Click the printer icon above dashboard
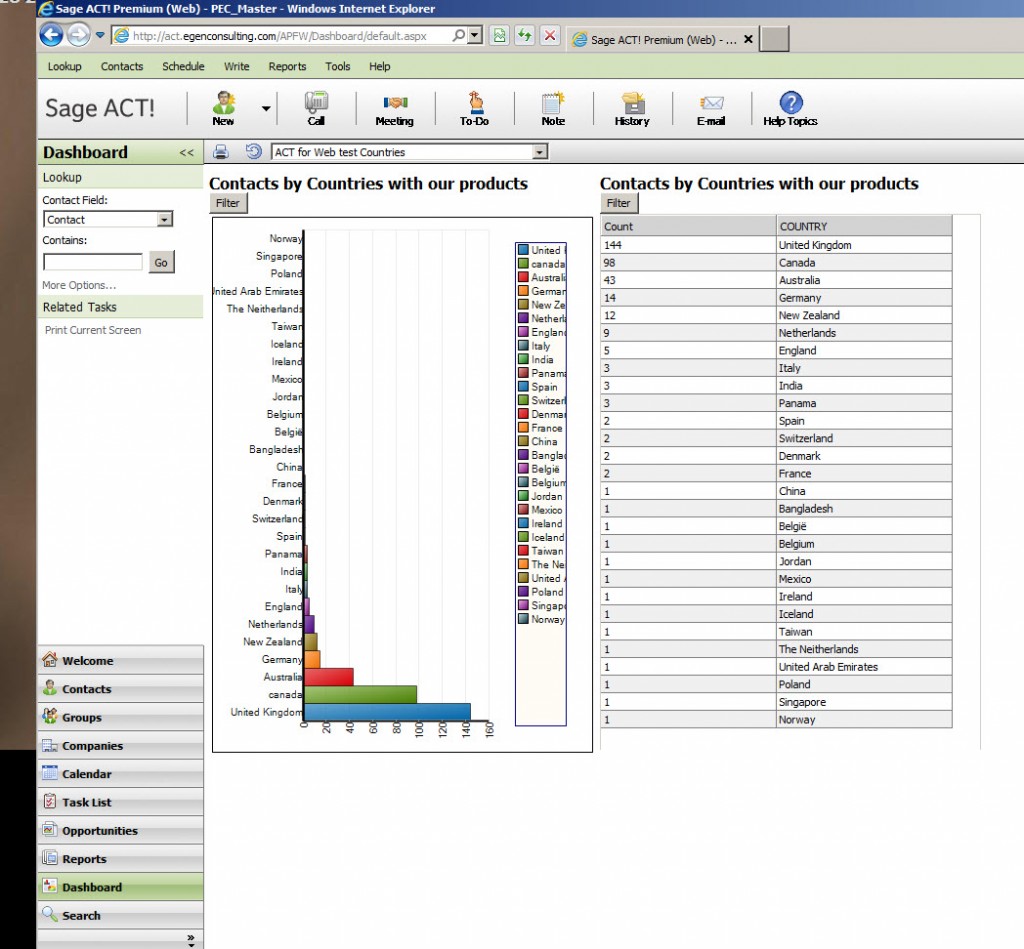The width and height of the screenshot is (1024, 949). pyautogui.click(x=221, y=152)
